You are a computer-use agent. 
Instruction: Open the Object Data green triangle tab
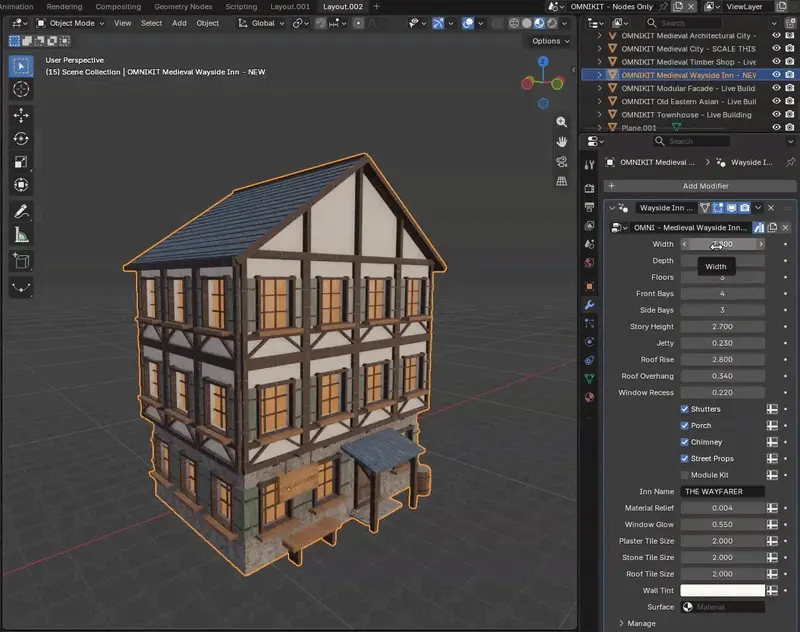589,378
